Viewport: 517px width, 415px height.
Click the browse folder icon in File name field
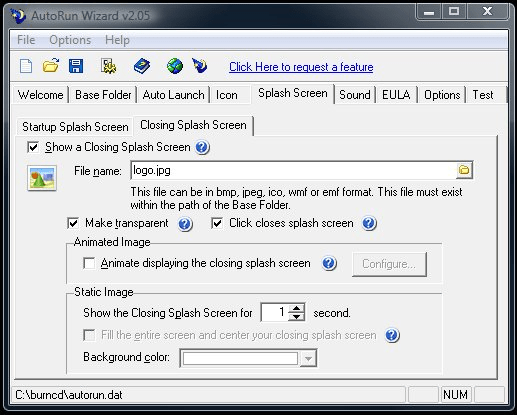pos(464,170)
